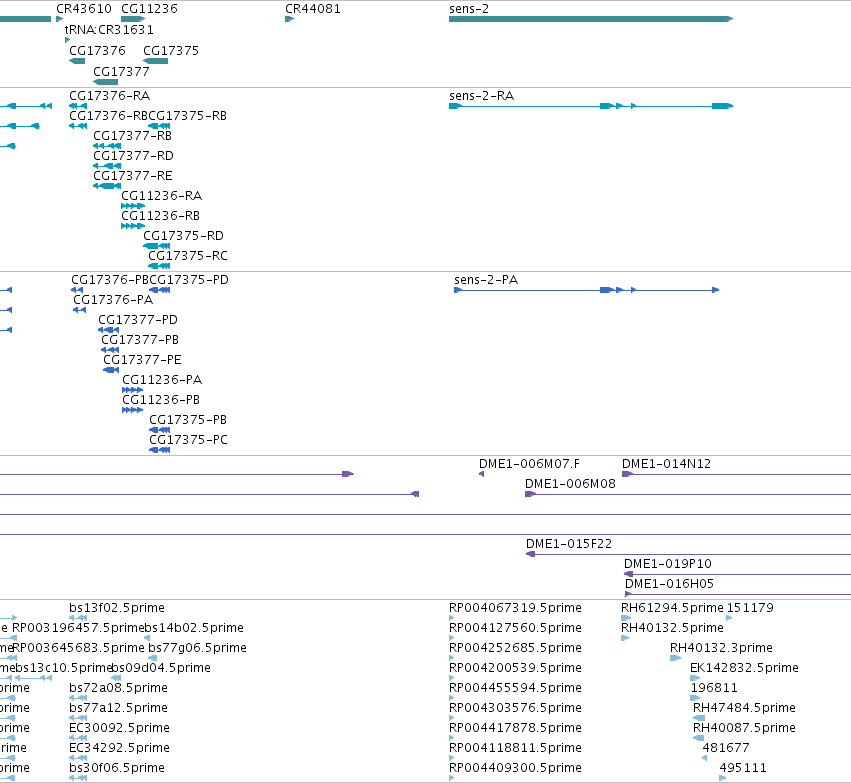The image size is (851, 783).
Task: Choose the CG11236-PA protein label
Action: click(162, 379)
